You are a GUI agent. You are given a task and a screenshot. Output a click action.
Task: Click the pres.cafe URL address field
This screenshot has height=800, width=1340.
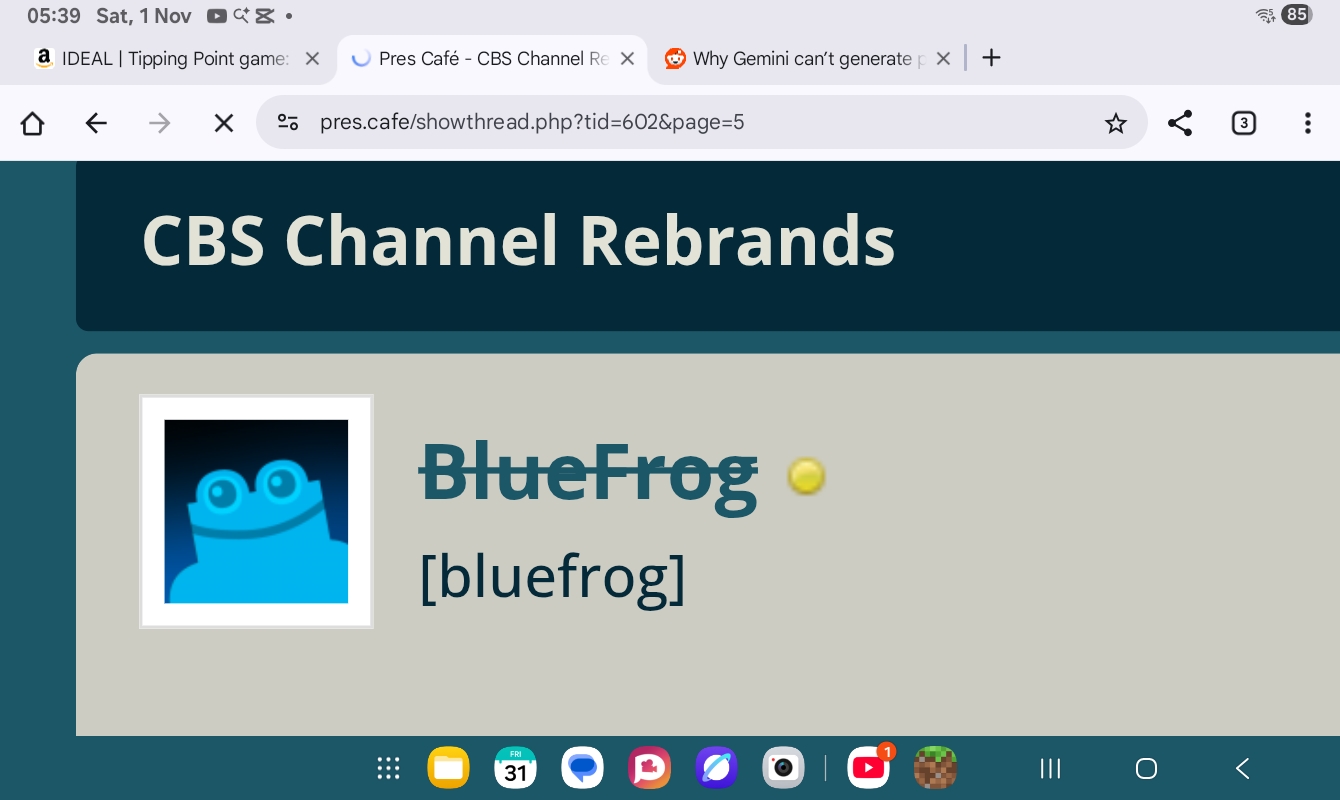click(x=690, y=123)
